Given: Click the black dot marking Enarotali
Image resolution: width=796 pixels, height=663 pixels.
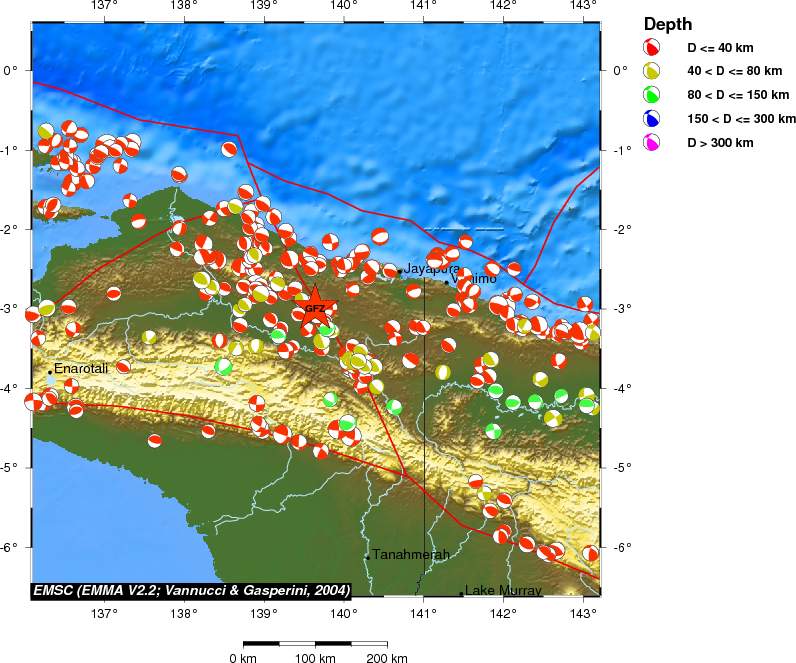Looking at the screenshot, I should pos(50,372).
